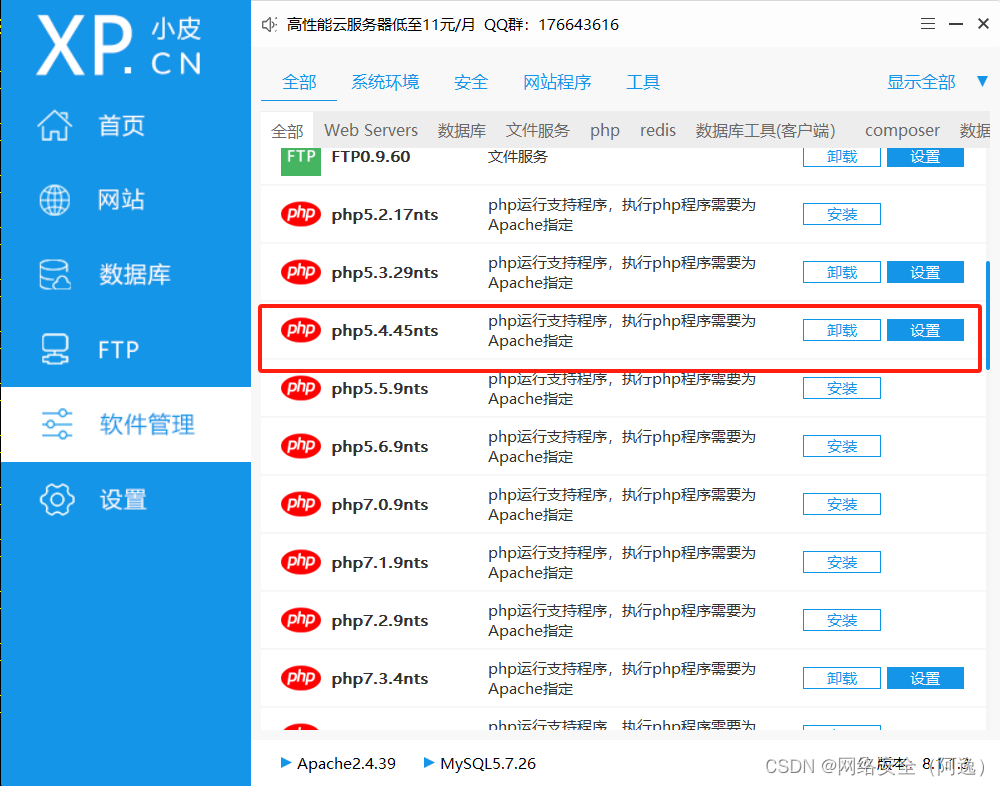Select the 数据库工具(客户端) sub-tab
This screenshot has width=1000, height=786.
point(765,130)
